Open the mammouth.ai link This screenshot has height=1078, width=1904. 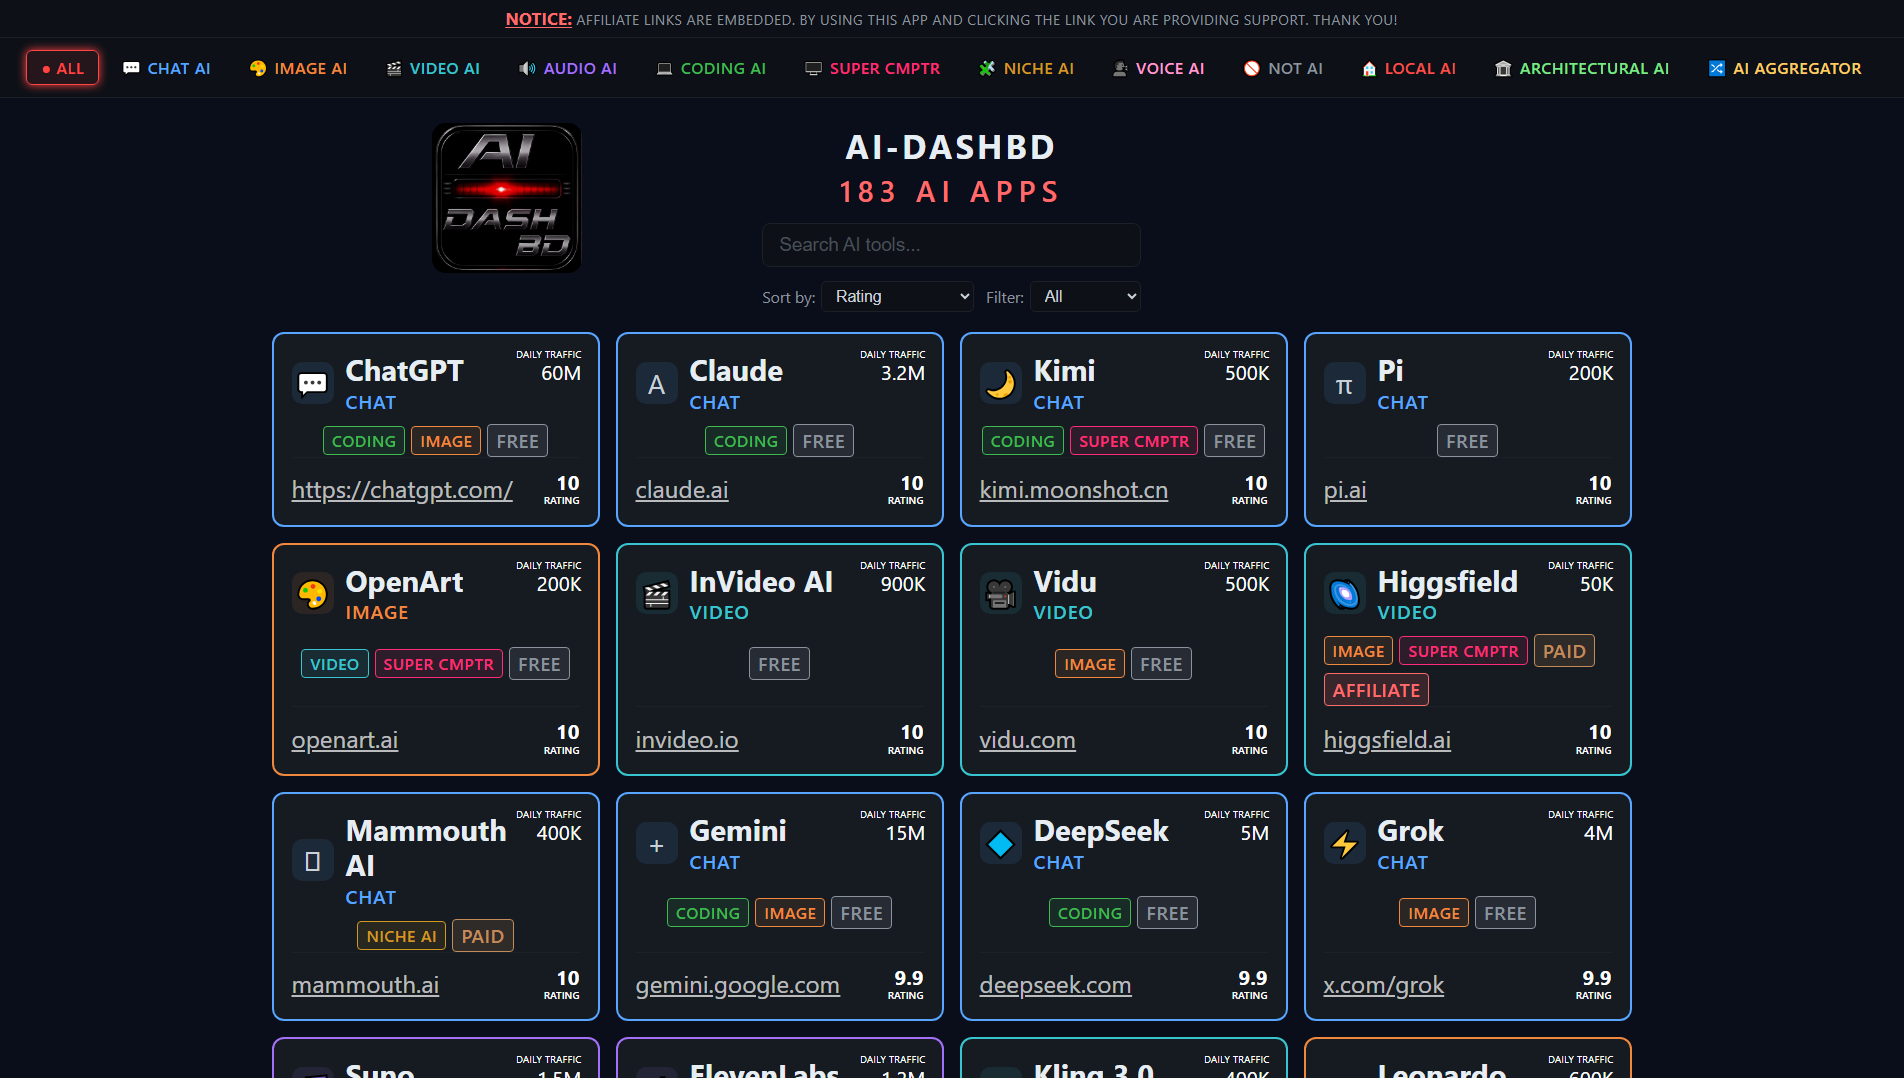(x=365, y=985)
